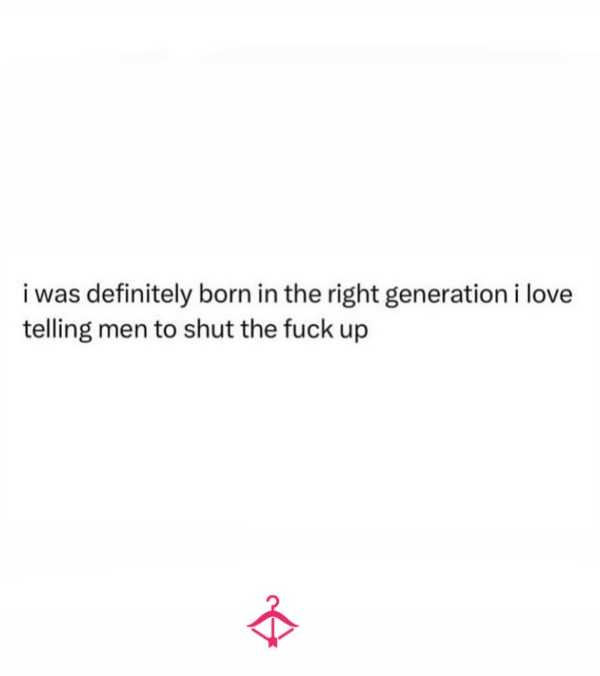Click the word "to" before "shut"
This screenshot has width=600, height=676.
[165, 330]
